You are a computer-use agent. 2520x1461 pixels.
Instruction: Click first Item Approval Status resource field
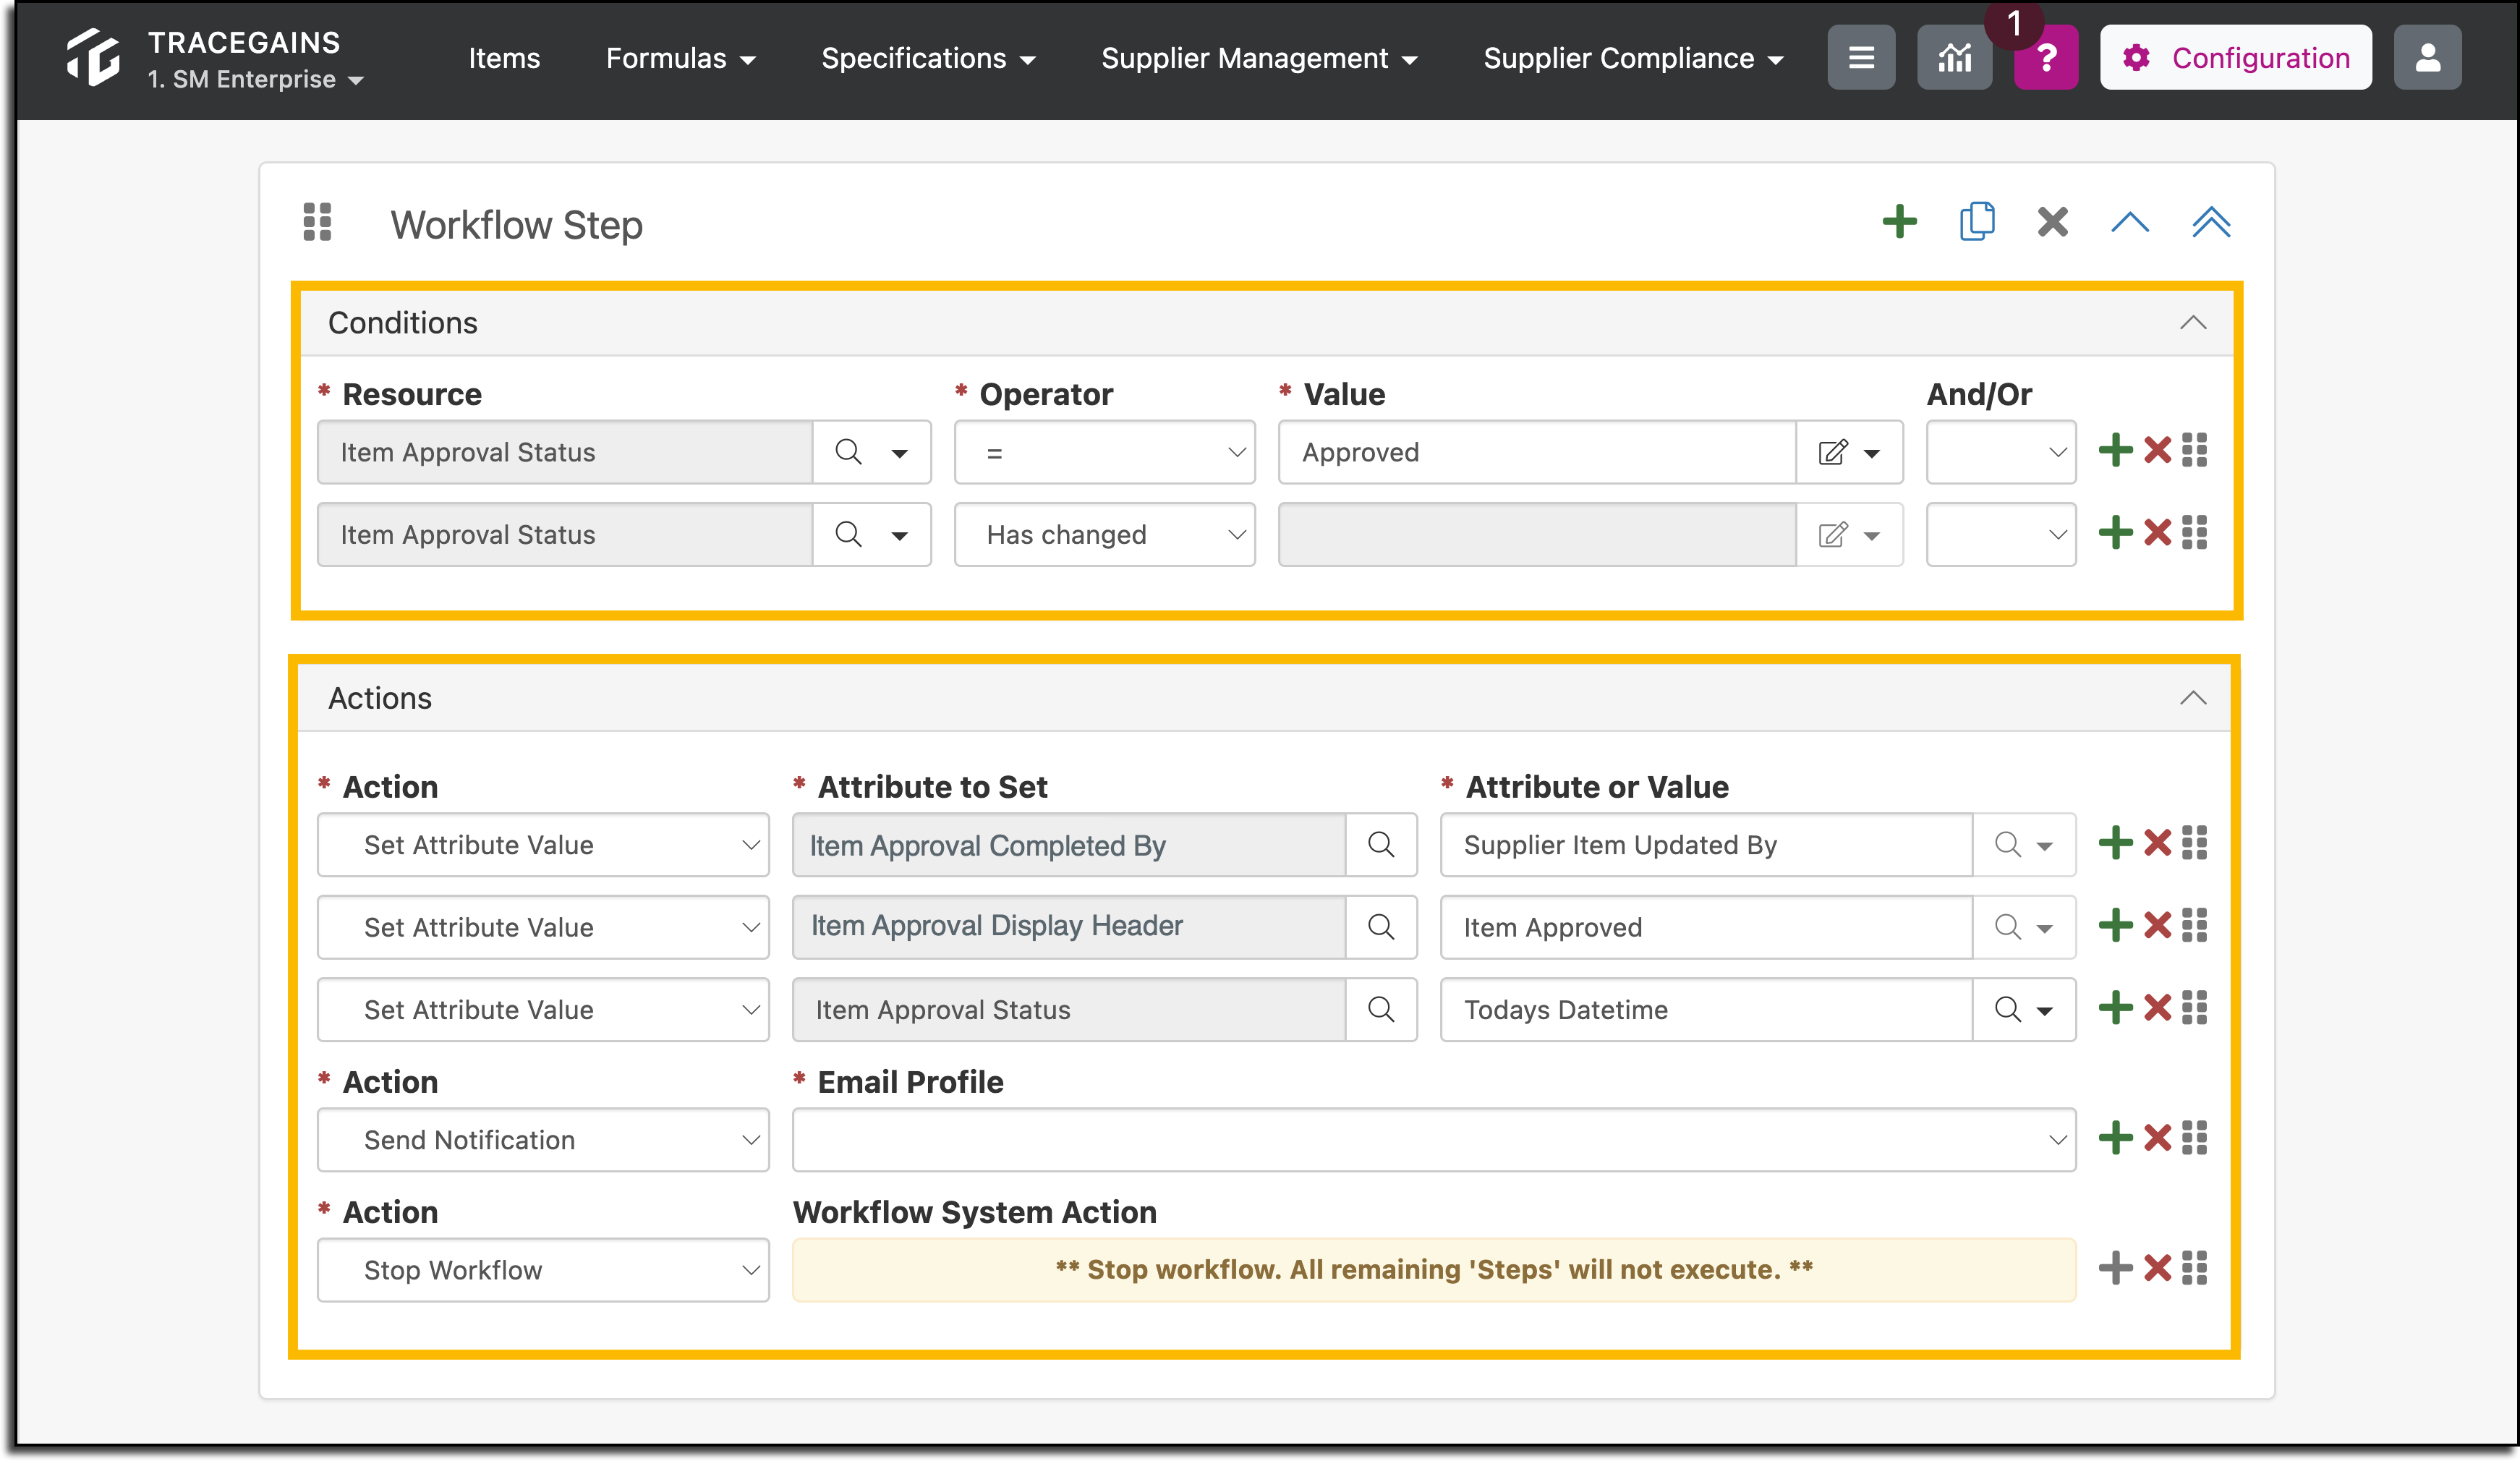point(565,452)
